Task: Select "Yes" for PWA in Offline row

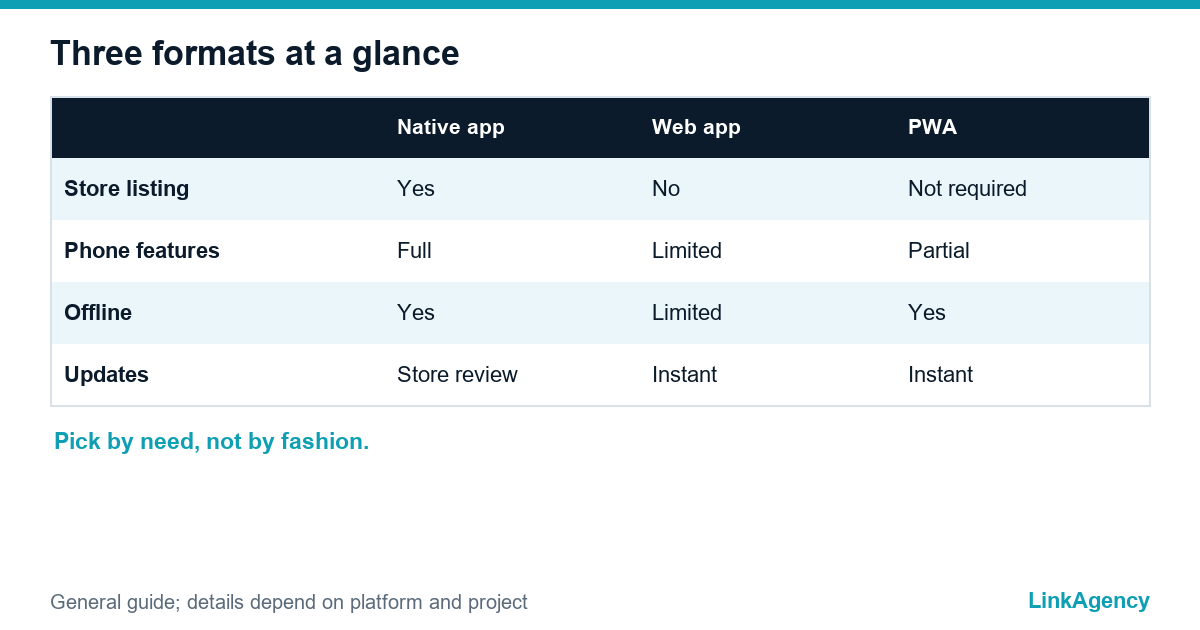Action: pos(927,312)
